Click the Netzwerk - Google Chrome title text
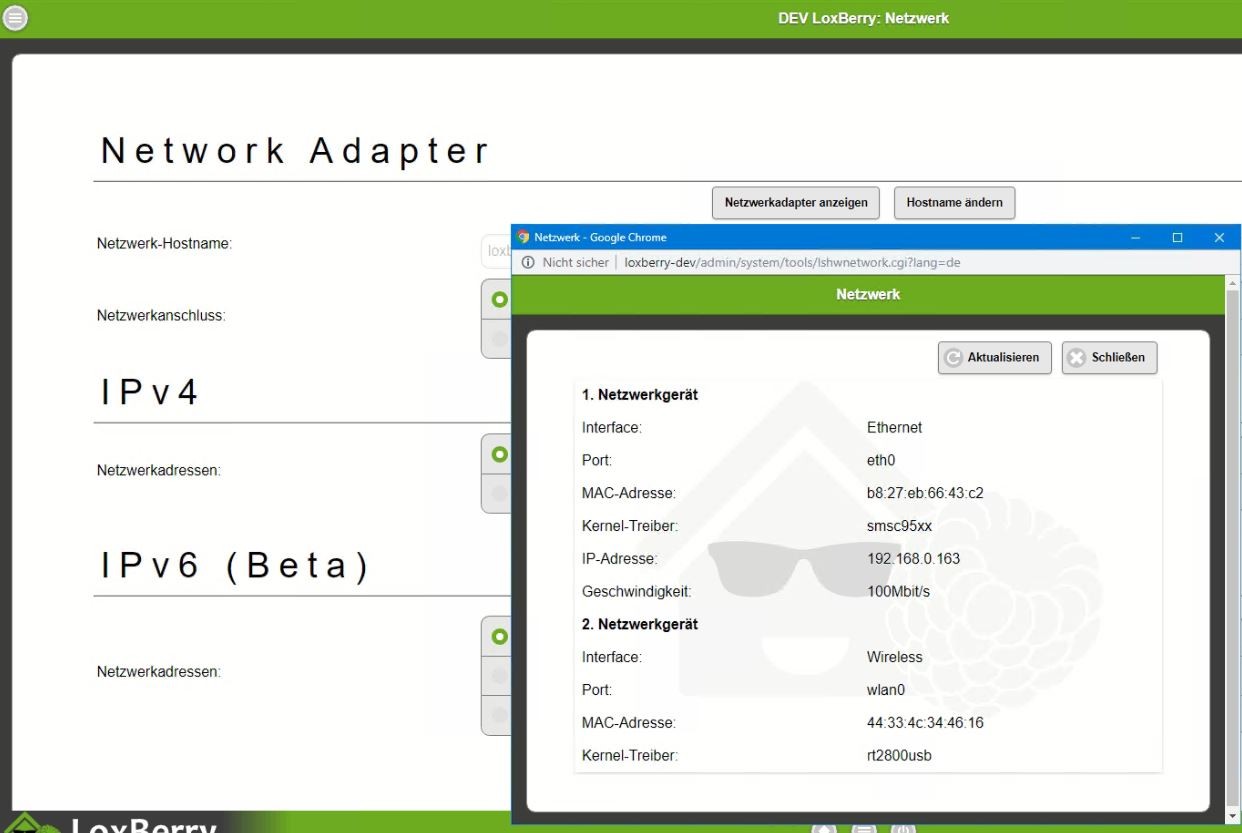 click(600, 237)
